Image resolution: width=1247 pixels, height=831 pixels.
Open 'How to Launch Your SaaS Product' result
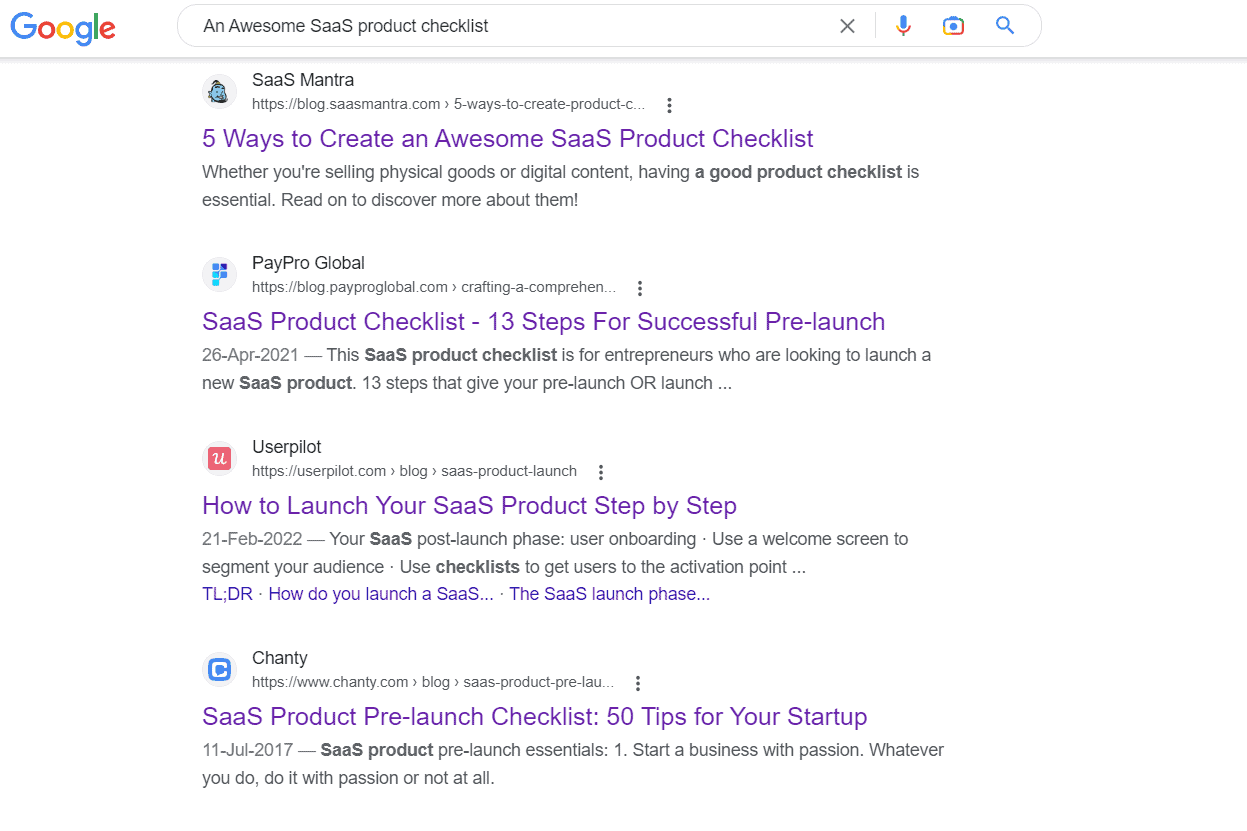click(469, 505)
